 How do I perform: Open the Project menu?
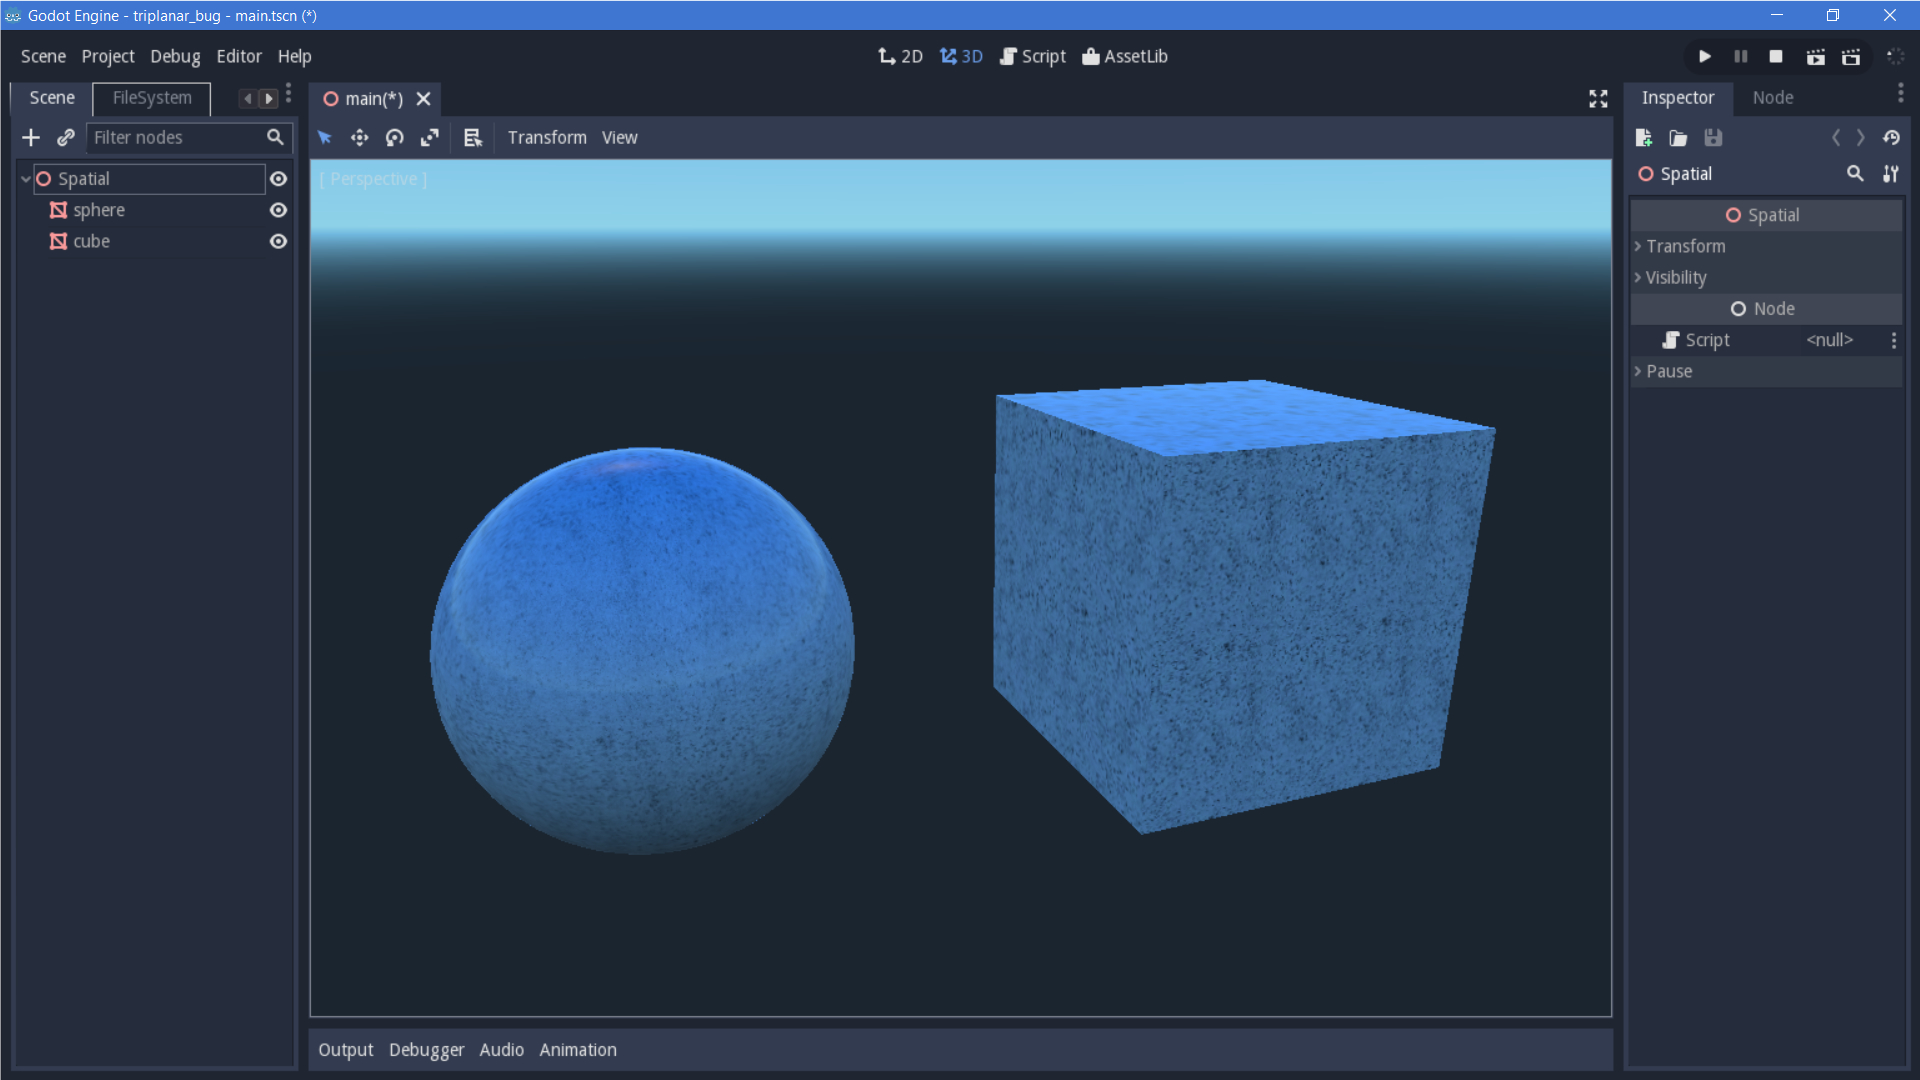[x=107, y=56]
